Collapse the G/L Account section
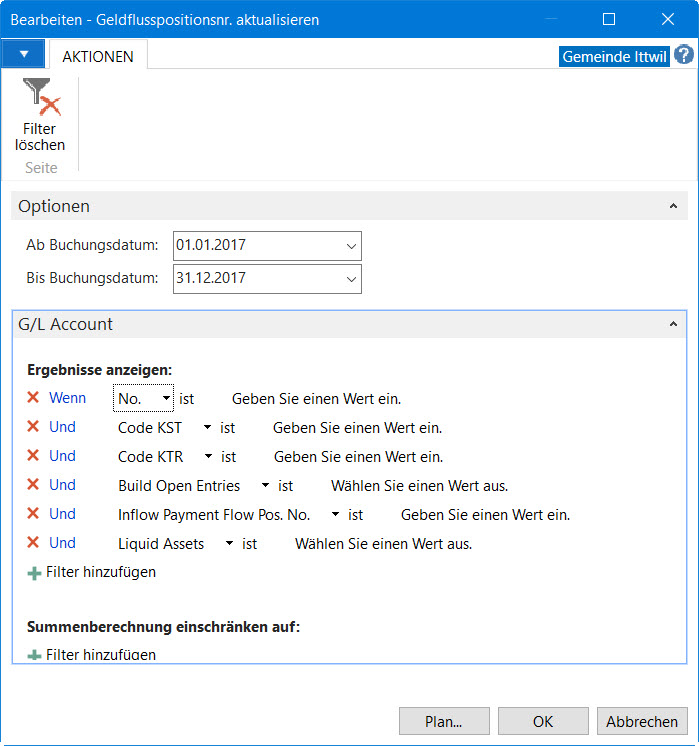Screen dimensions: 699x746 coord(673,324)
